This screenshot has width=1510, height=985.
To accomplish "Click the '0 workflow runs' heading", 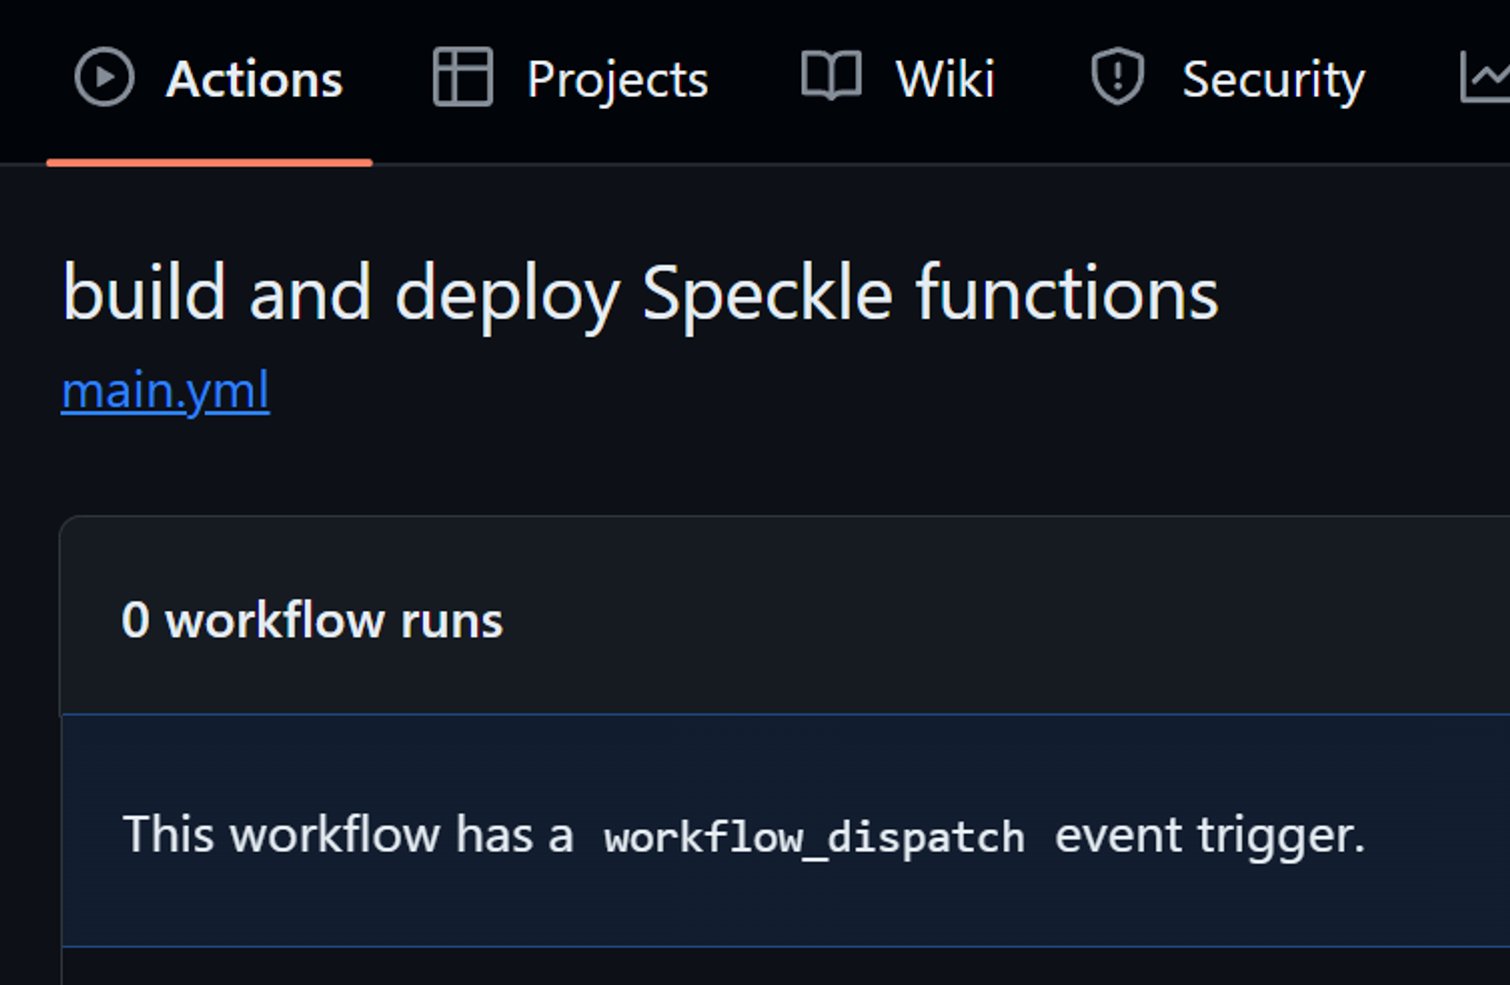I will point(312,620).
